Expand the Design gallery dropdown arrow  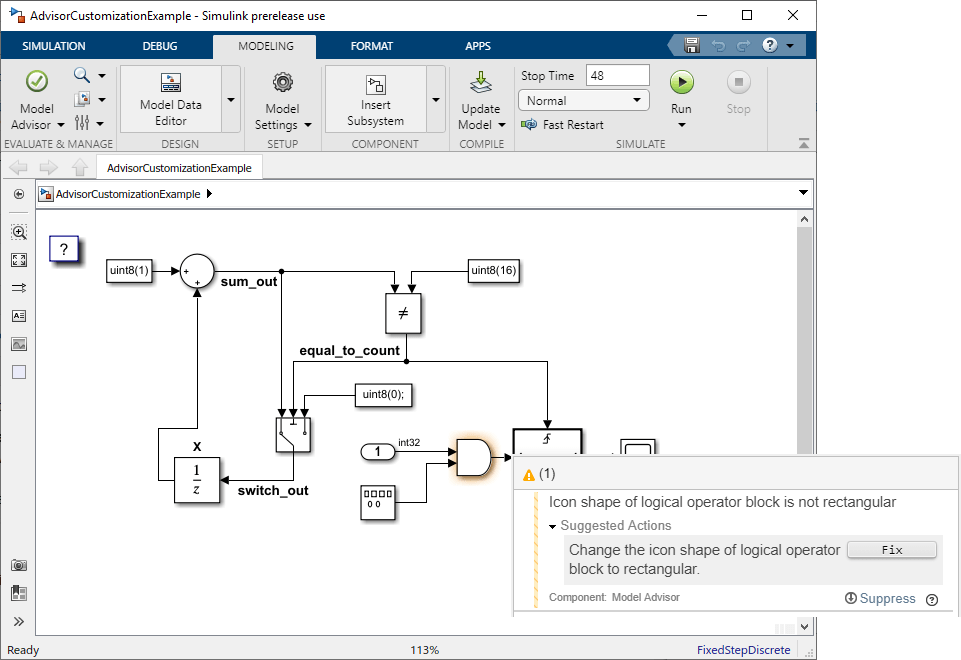(x=231, y=99)
